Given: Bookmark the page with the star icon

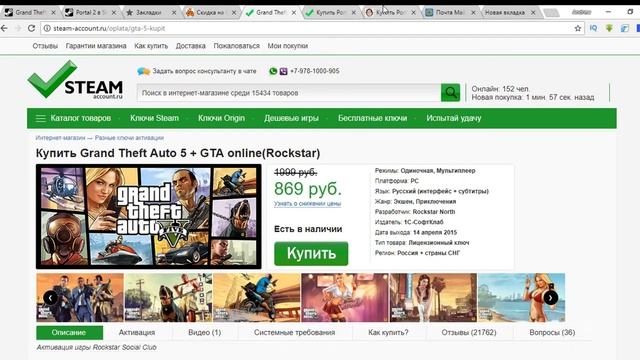Looking at the screenshot, I should pos(578,28).
